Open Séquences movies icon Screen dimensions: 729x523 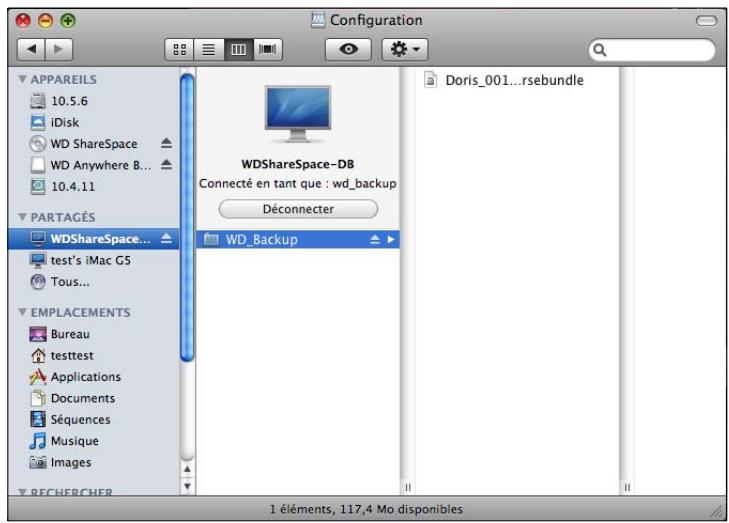click(38, 419)
